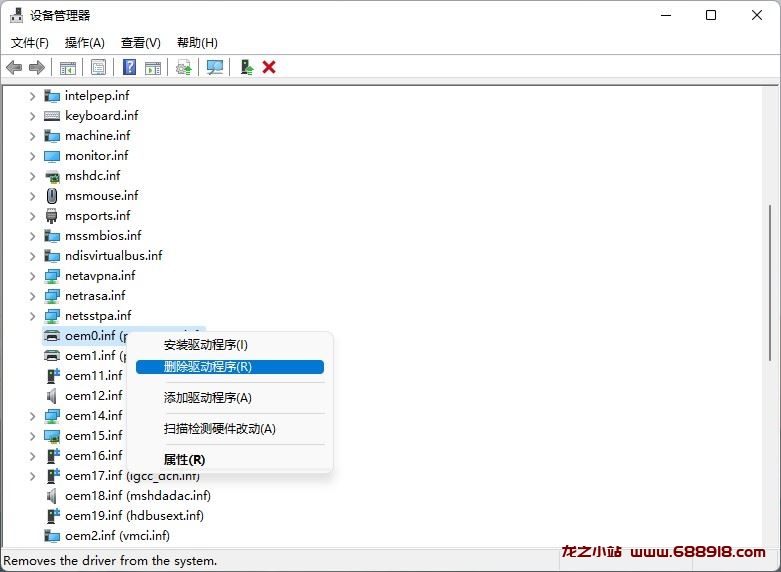Image resolution: width=781 pixels, height=572 pixels.
Task: Click the scan for hardware changes monitor icon
Action: pos(214,67)
